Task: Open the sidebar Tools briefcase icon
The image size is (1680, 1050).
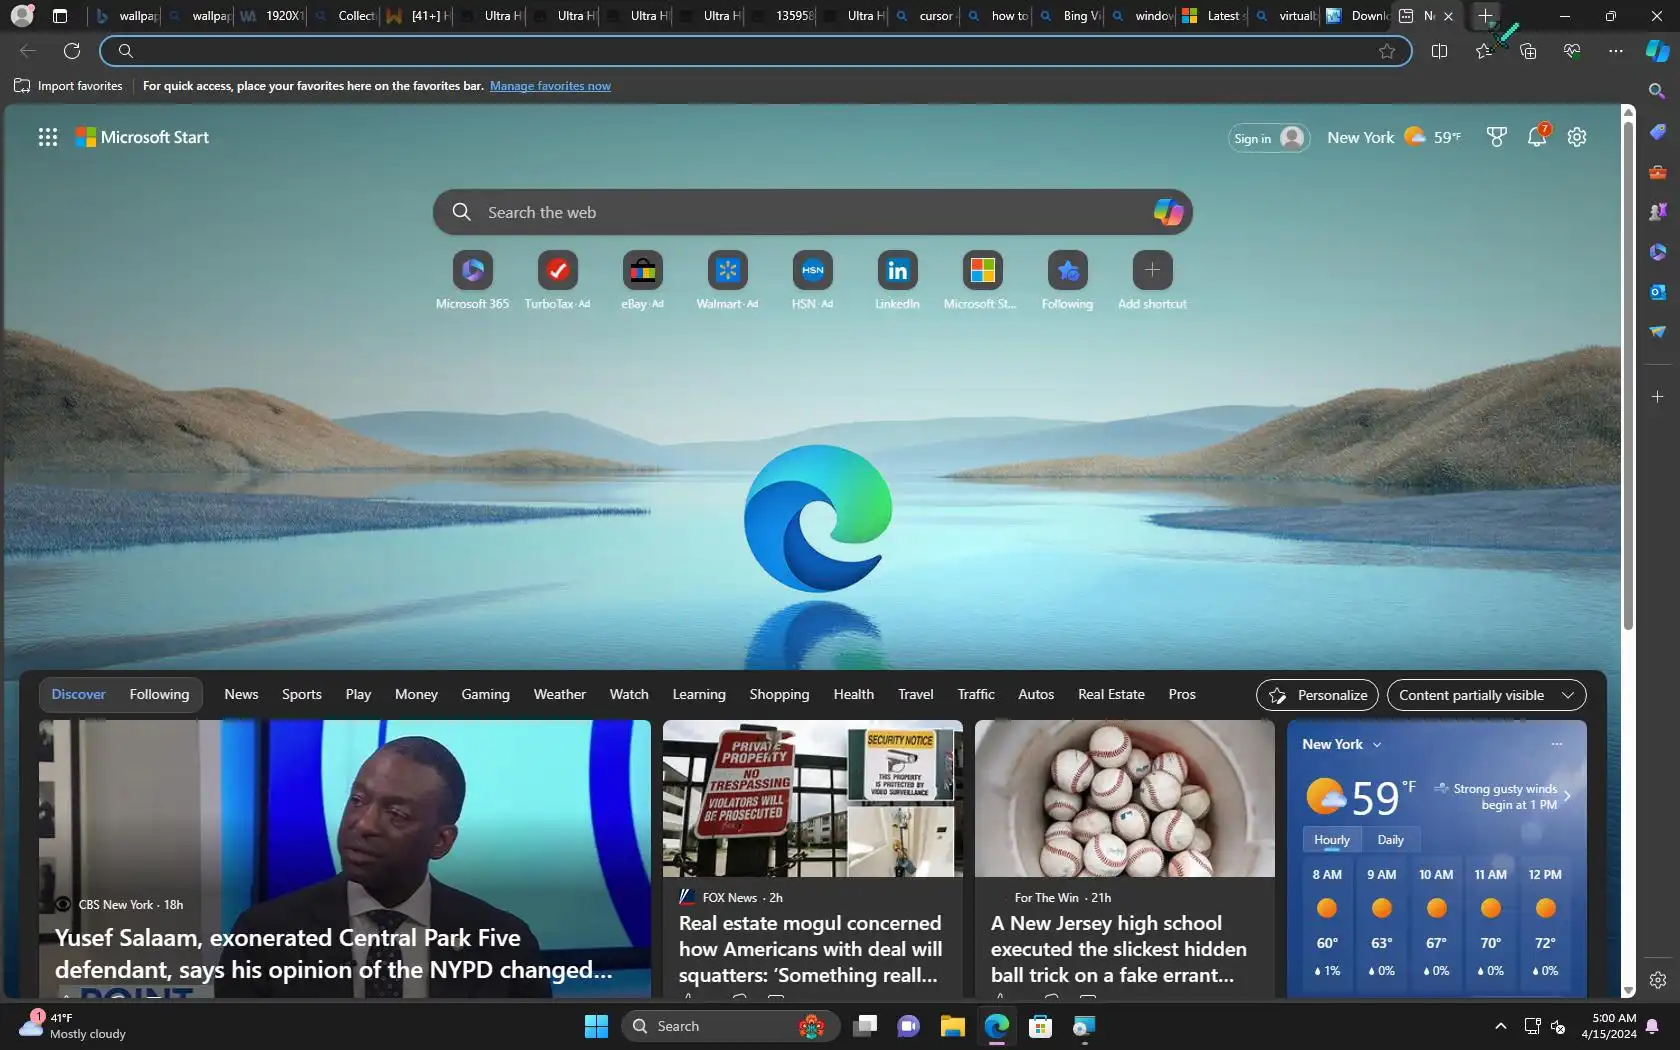Action: (x=1657, y=172)
